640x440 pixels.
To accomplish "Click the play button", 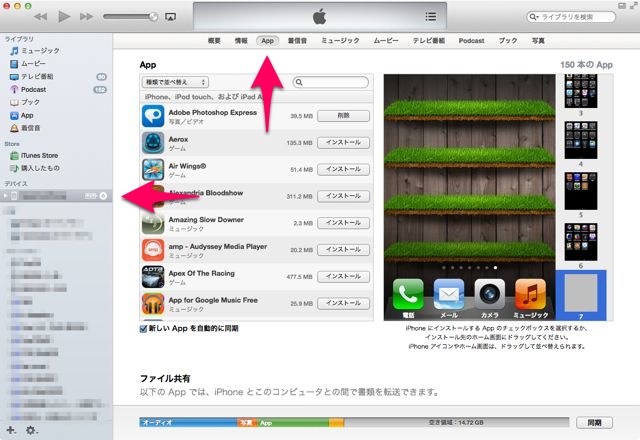I will (x=64, y=16).
